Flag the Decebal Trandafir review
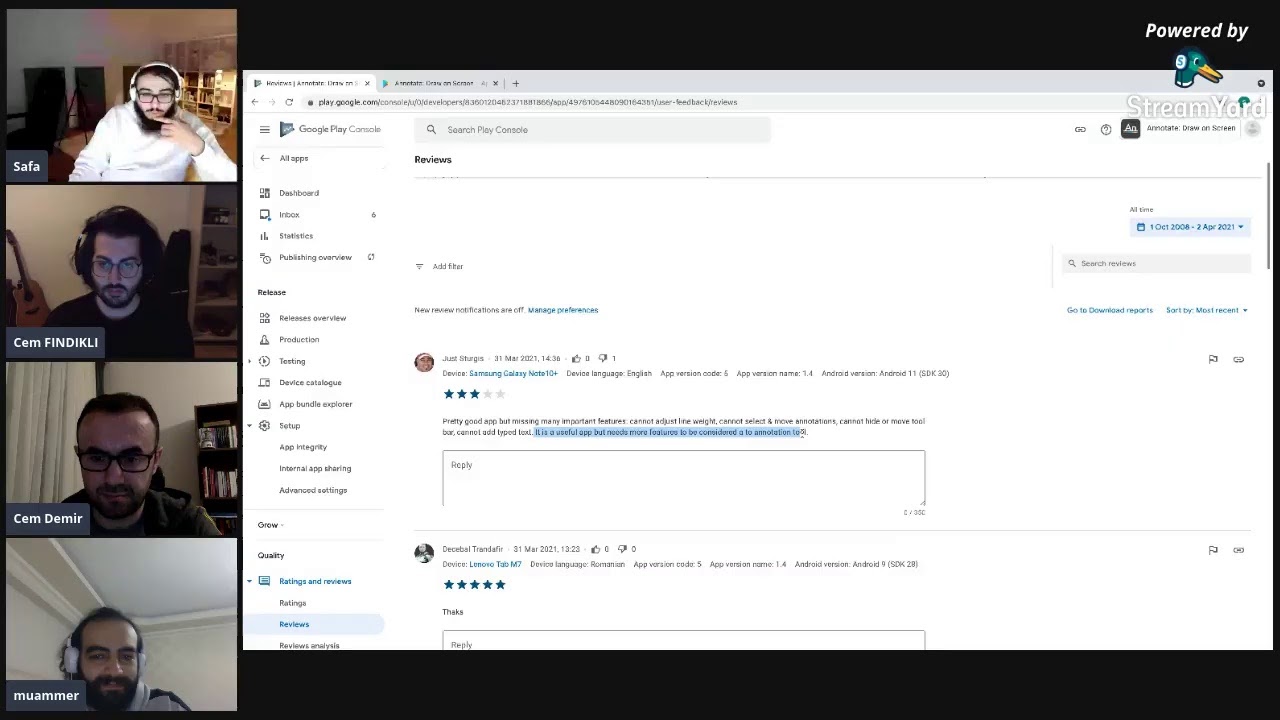Screen dimensions: 1280x720 click(x=1213, y=550)
